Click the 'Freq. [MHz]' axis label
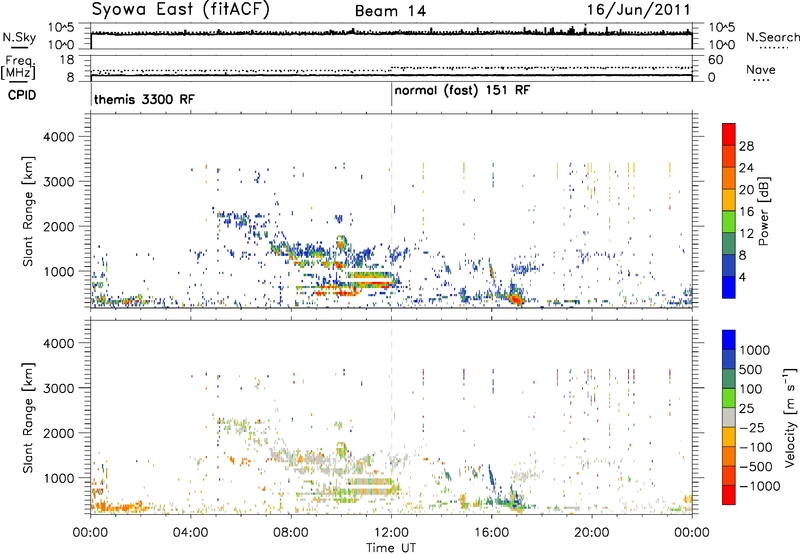The height and width of the screenshot is (554, 800). tap(19, 68)
